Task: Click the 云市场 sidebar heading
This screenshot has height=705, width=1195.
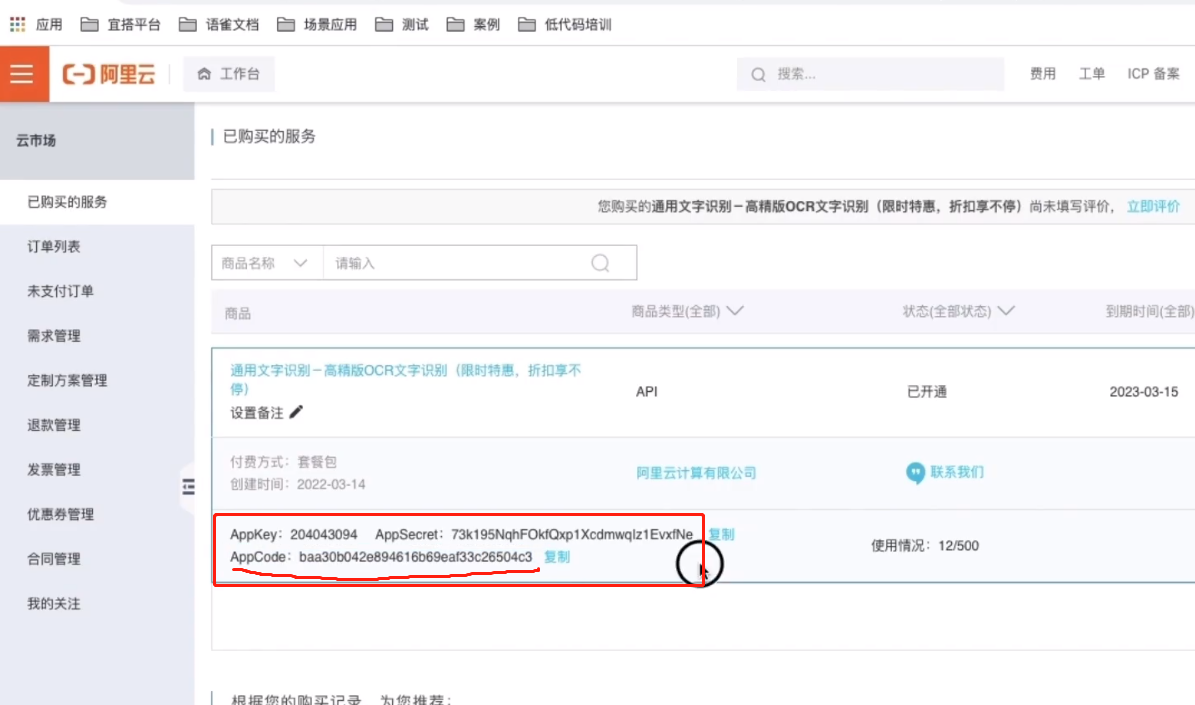Action: point(36,140)
